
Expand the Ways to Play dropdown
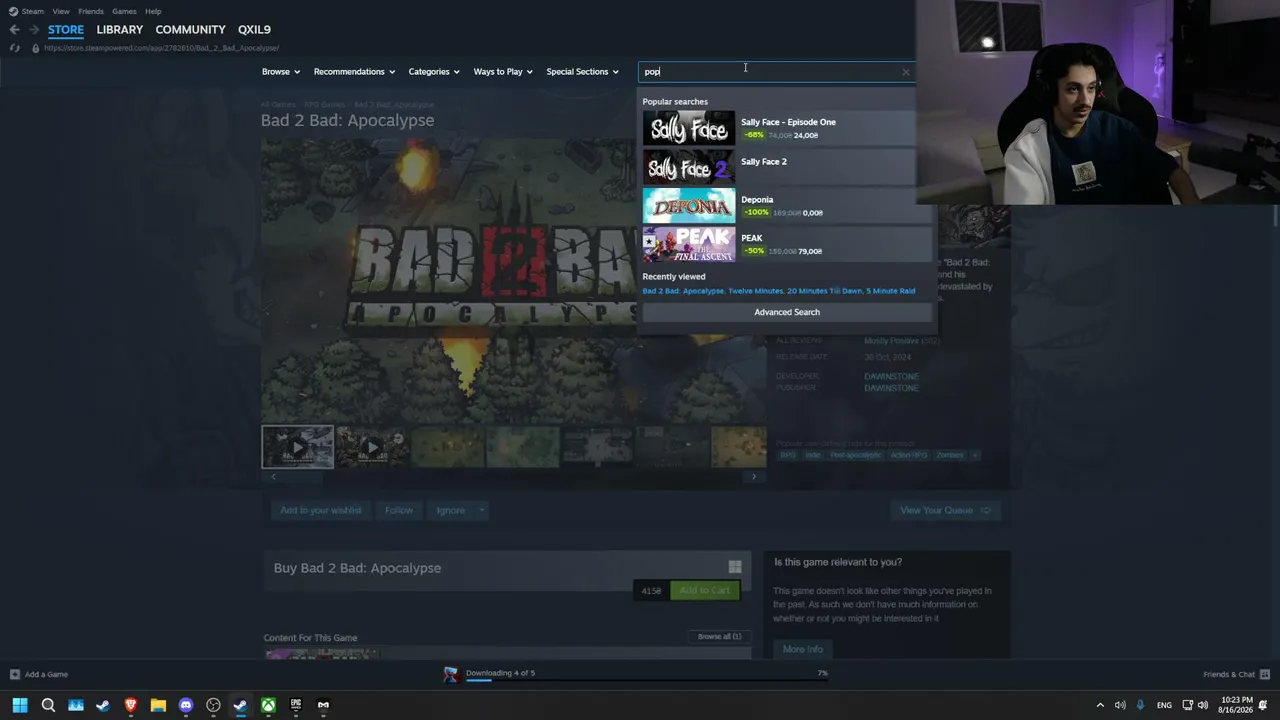coord(503,72)
